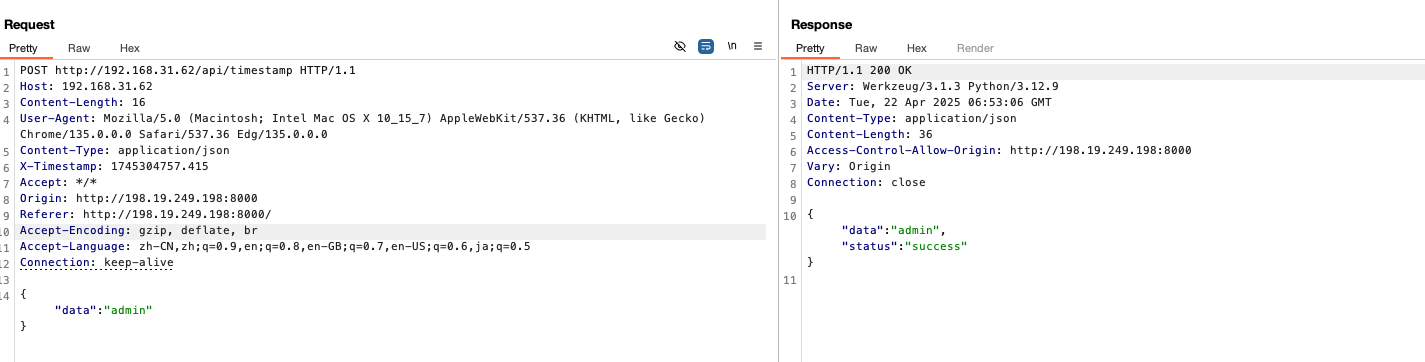Click the Date header in the response
Image resolution: width=1425 pixels, height=362 pixels.
coord(929,103)
